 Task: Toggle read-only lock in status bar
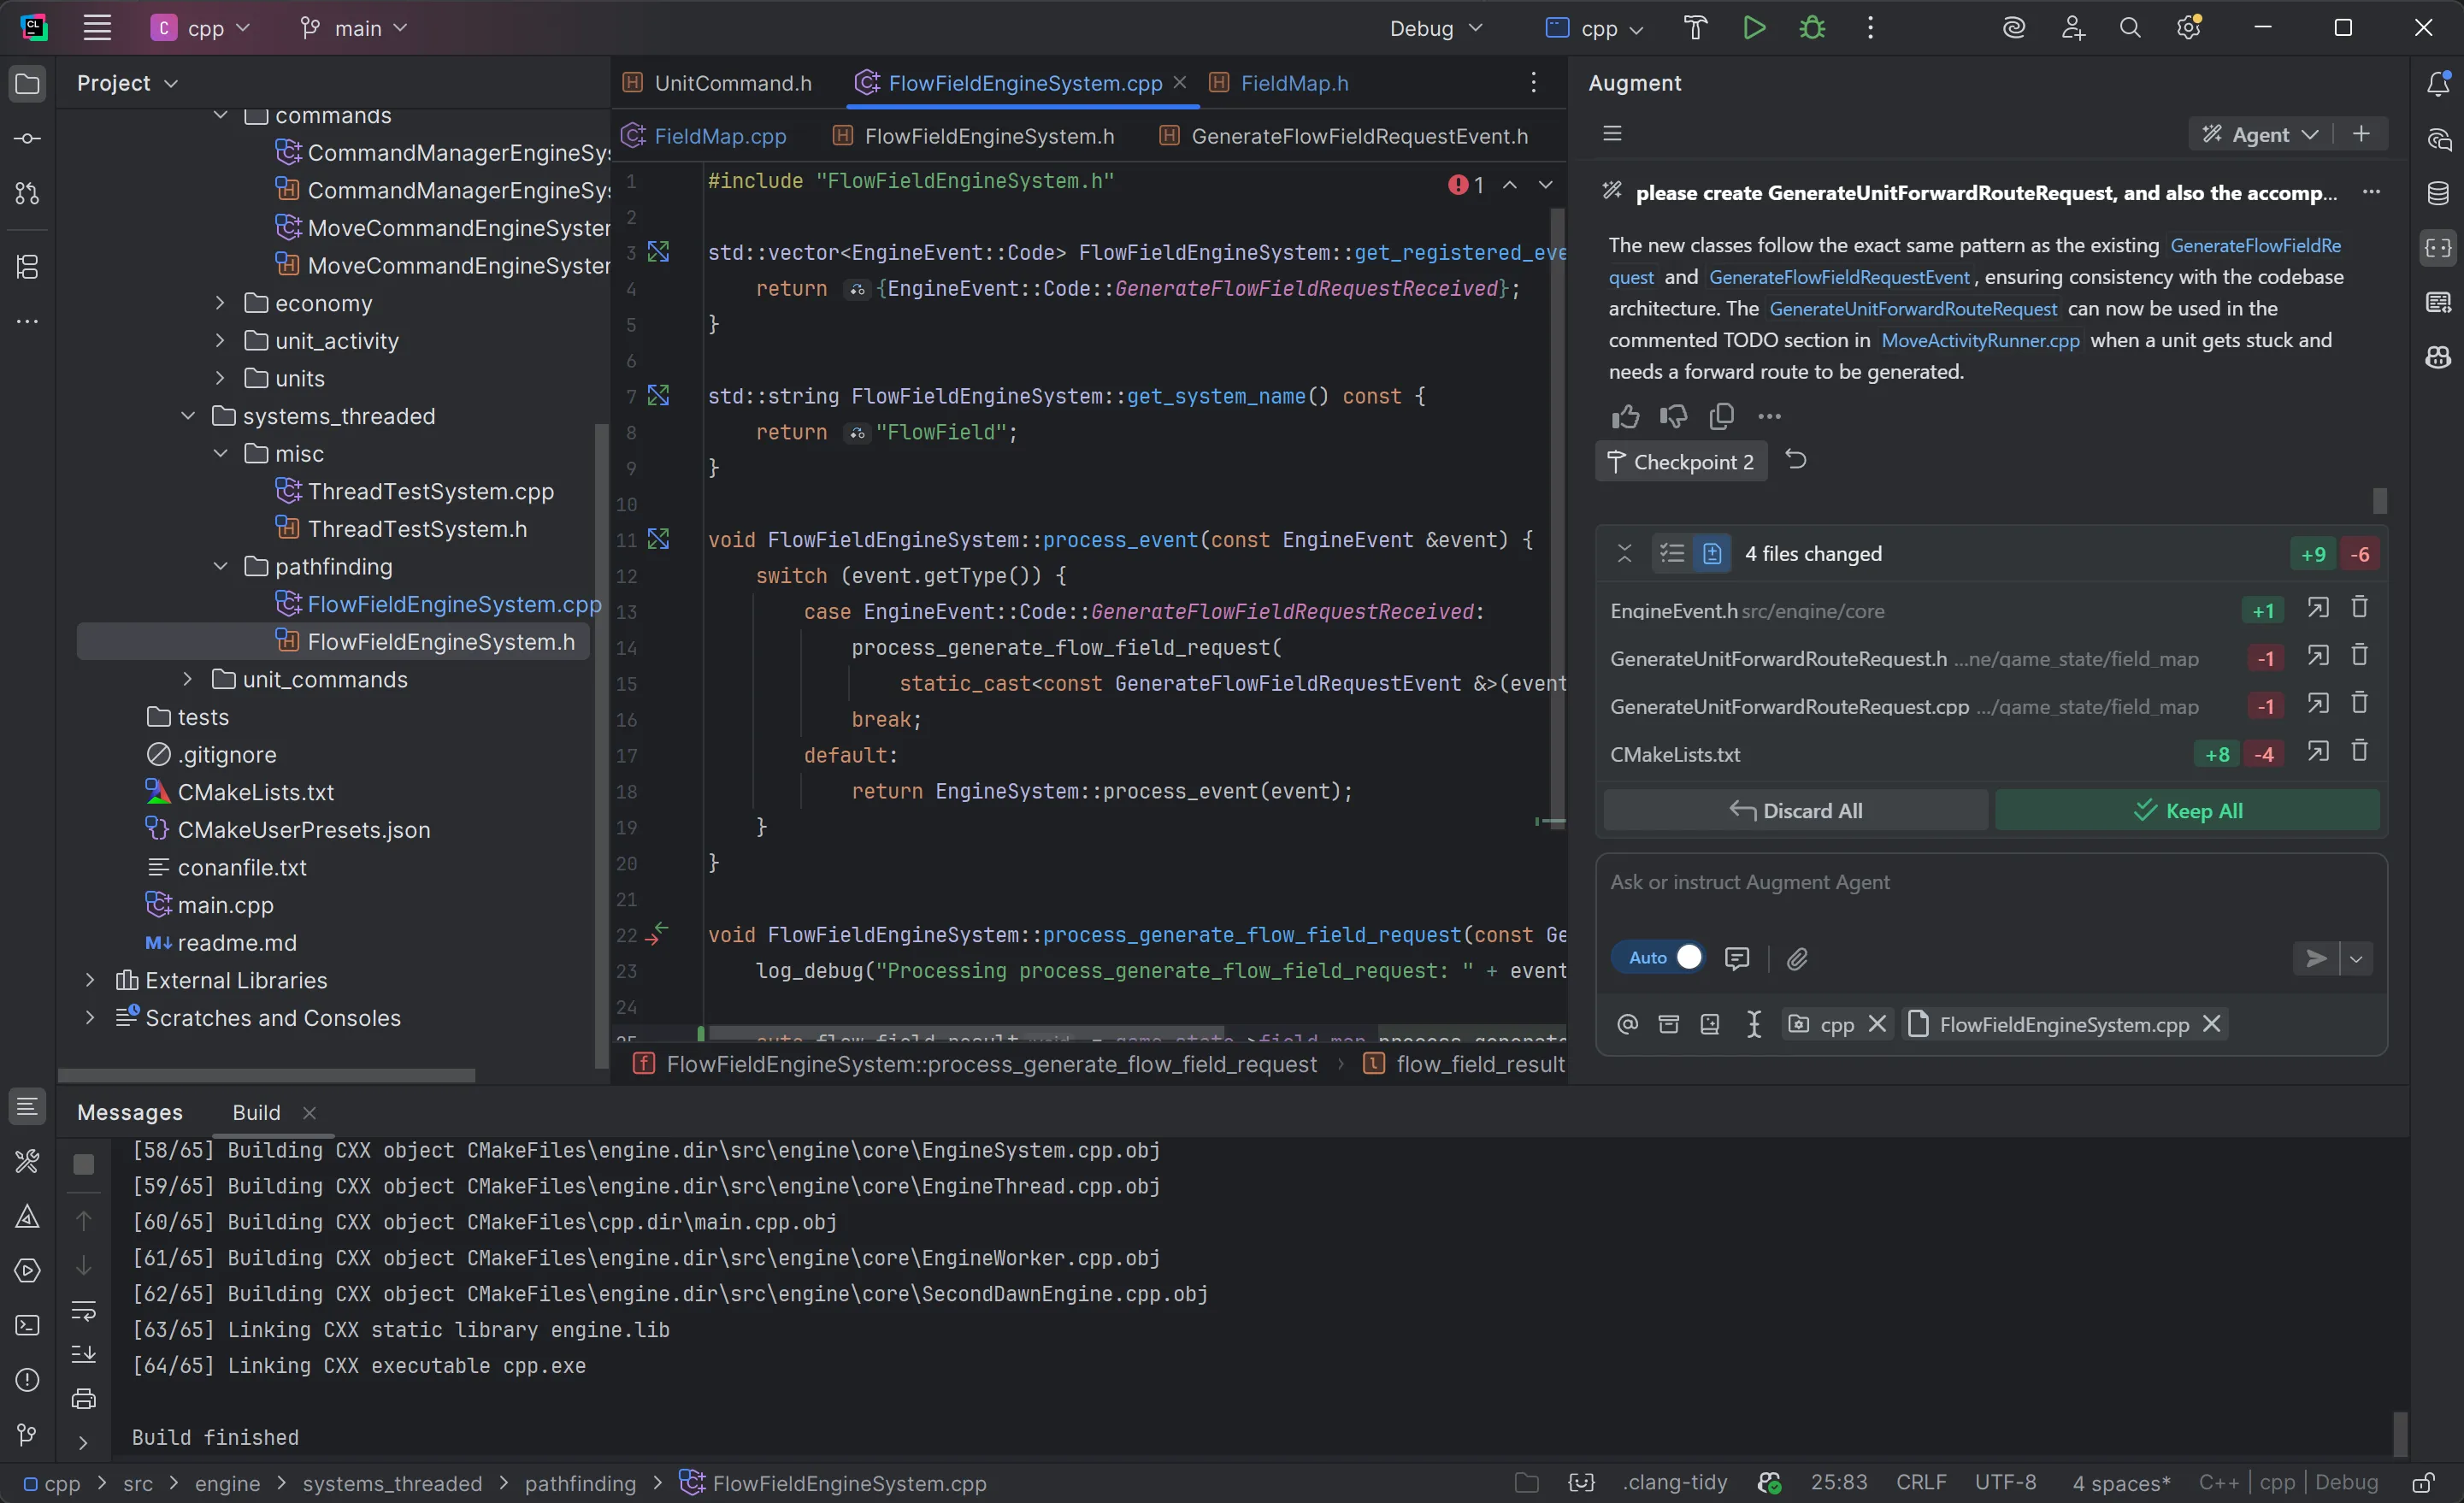2424,1483
